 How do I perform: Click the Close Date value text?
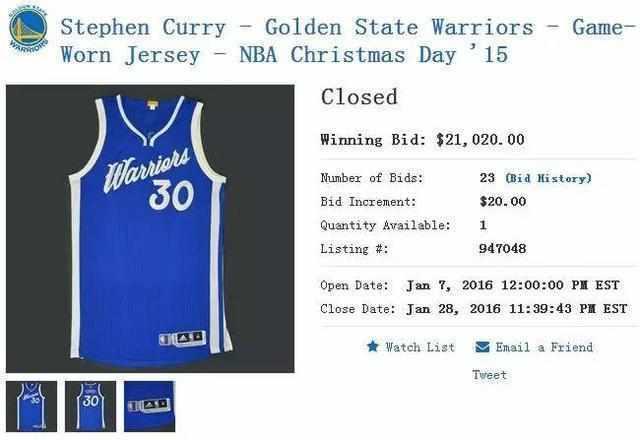coord(517,309)
